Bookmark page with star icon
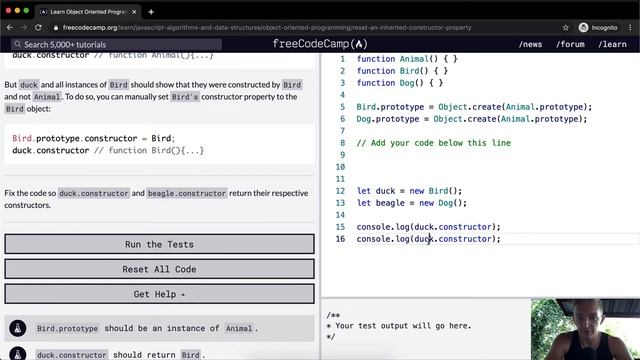Viewport: 640px width, 360px height. tap(565, 28)
